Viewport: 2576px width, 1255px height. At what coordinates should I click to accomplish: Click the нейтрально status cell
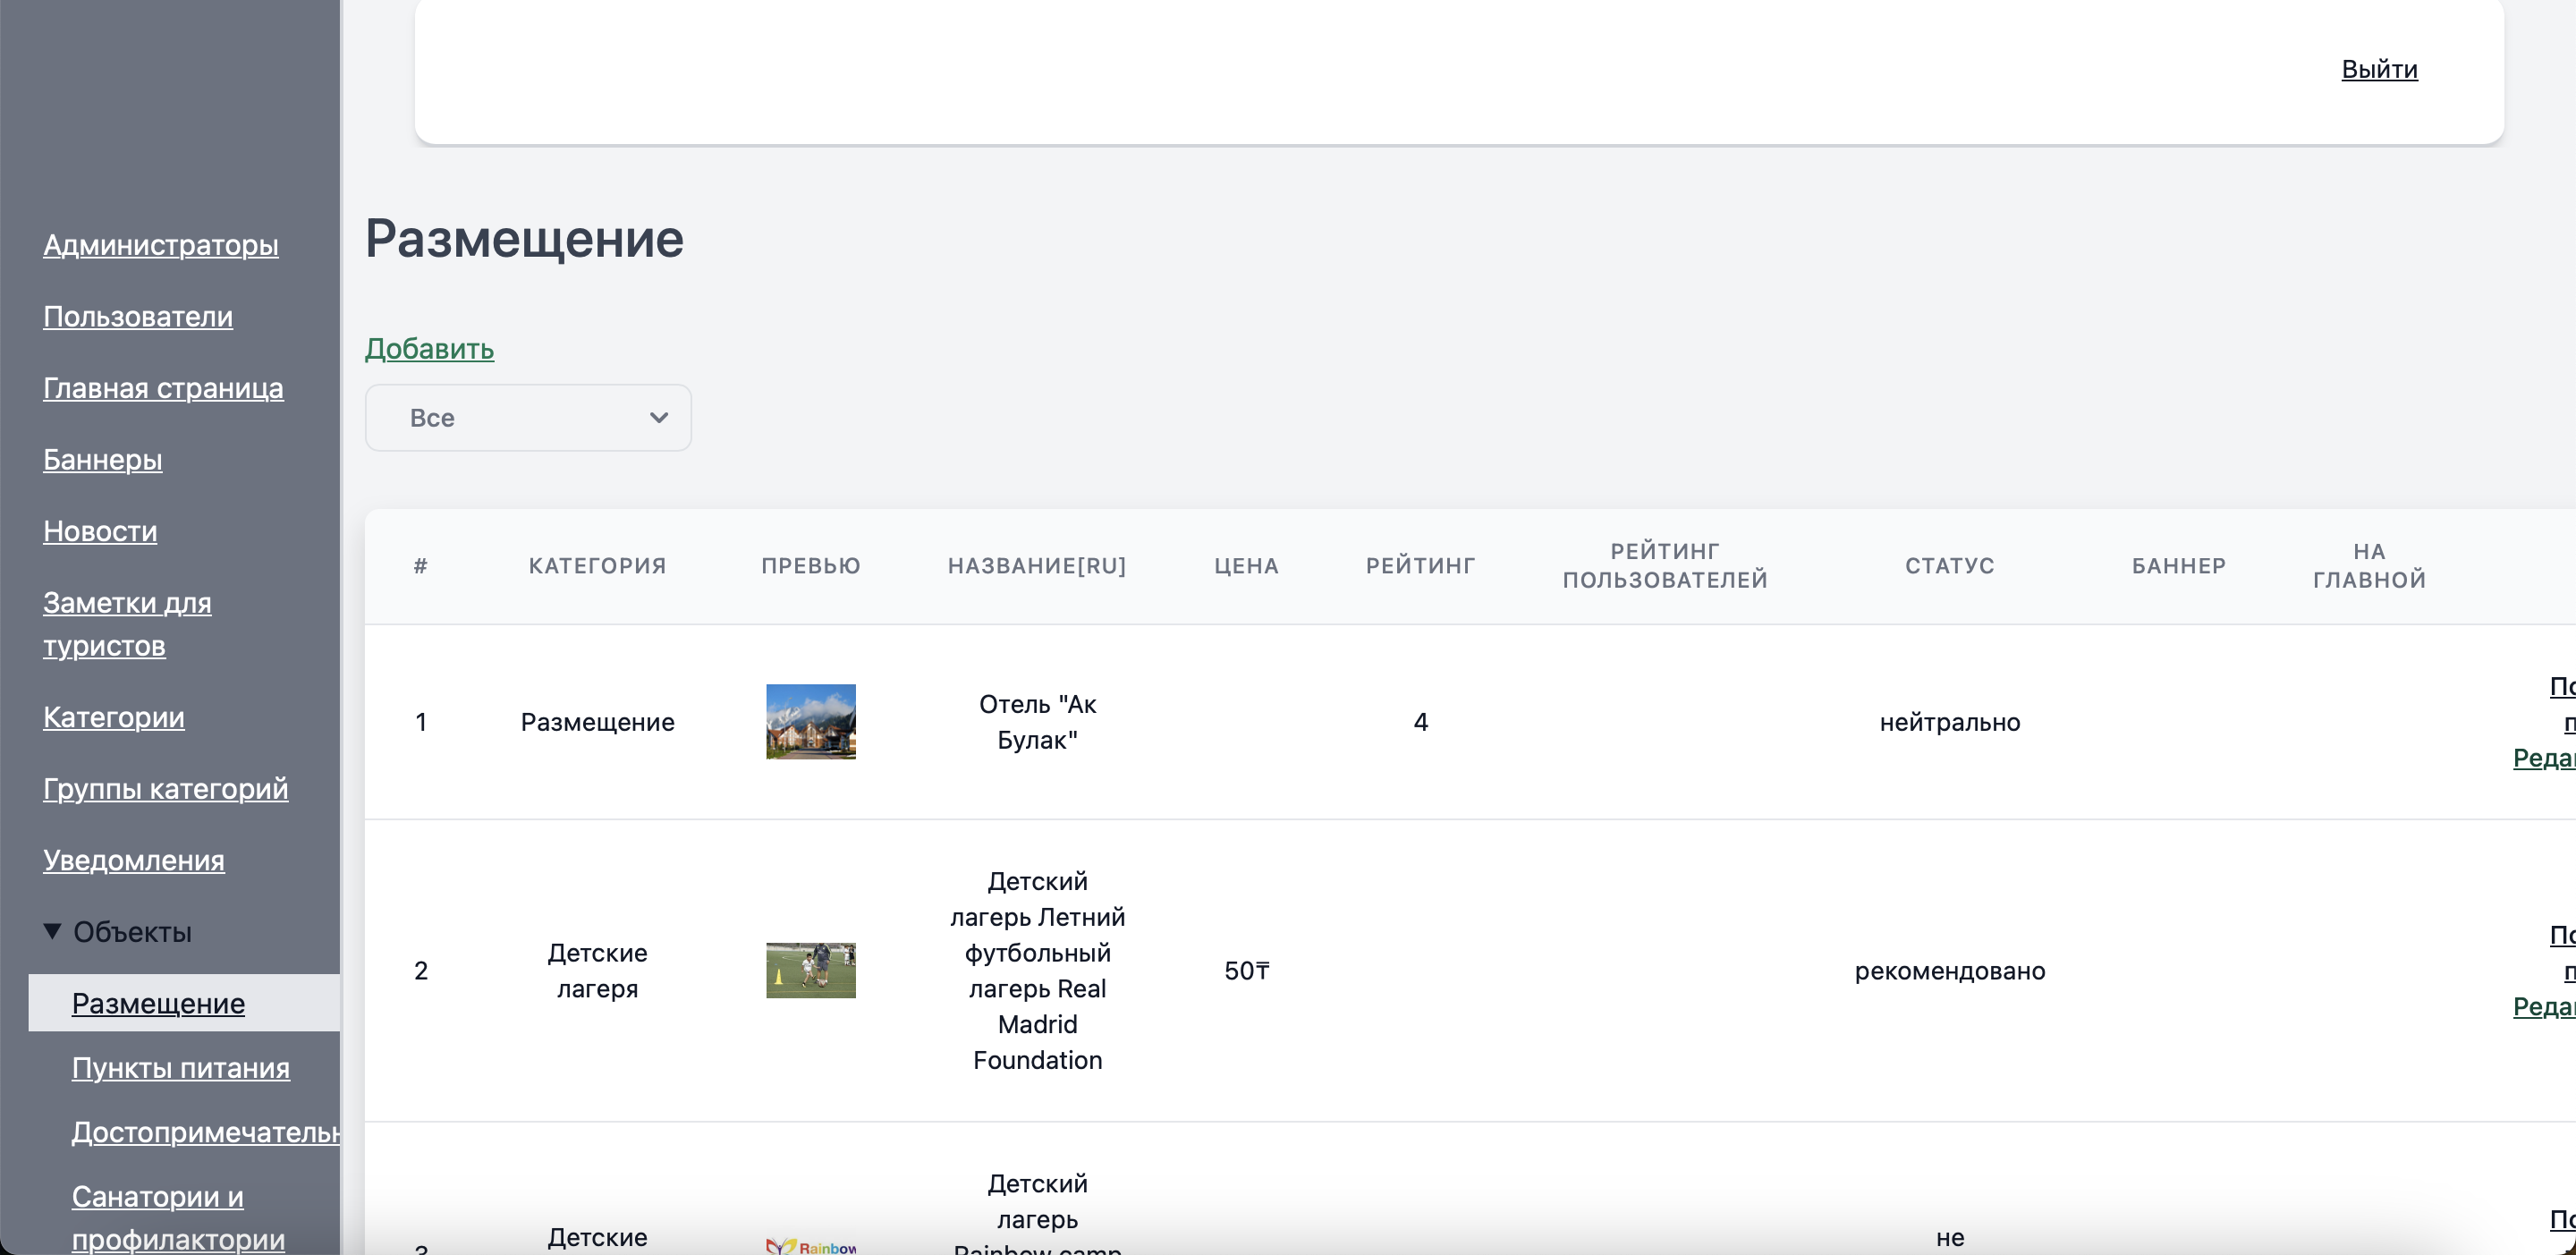click(x=1949, y=722)
